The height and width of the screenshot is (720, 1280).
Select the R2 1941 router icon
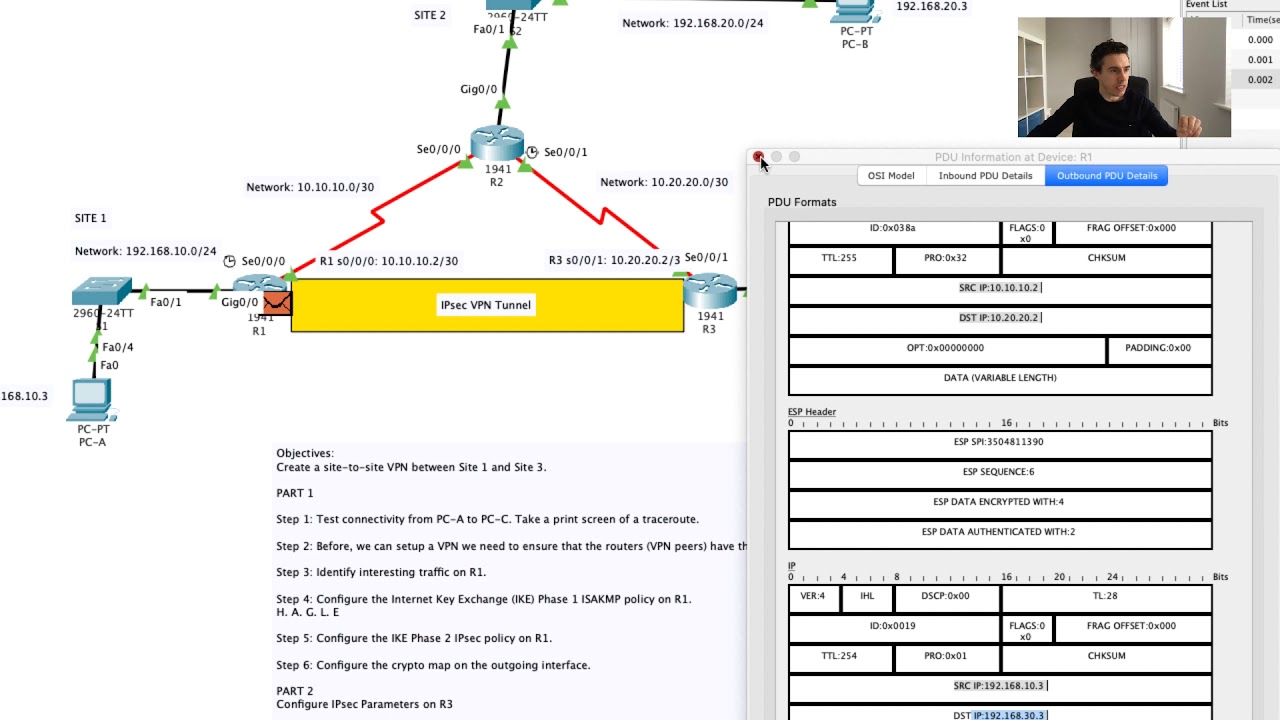pyautogui.click(x=497, y=144)
